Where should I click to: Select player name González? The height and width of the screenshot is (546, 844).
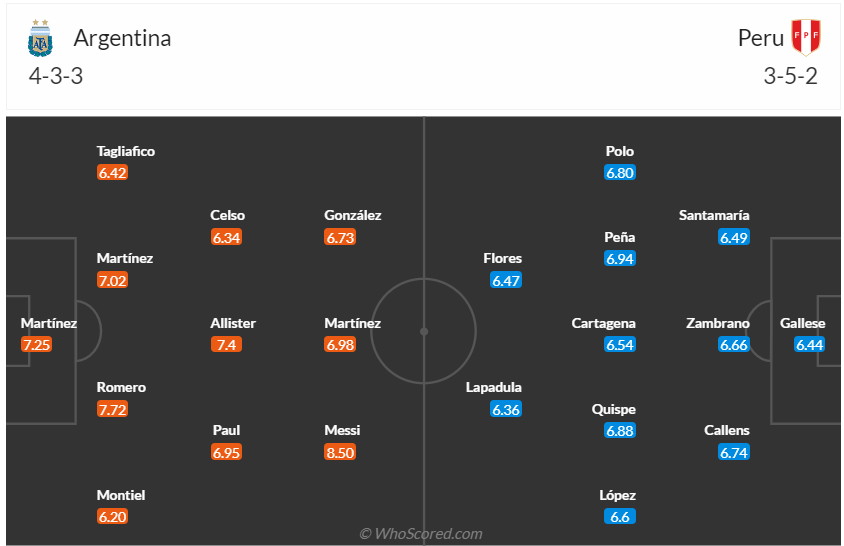(353, 215)
